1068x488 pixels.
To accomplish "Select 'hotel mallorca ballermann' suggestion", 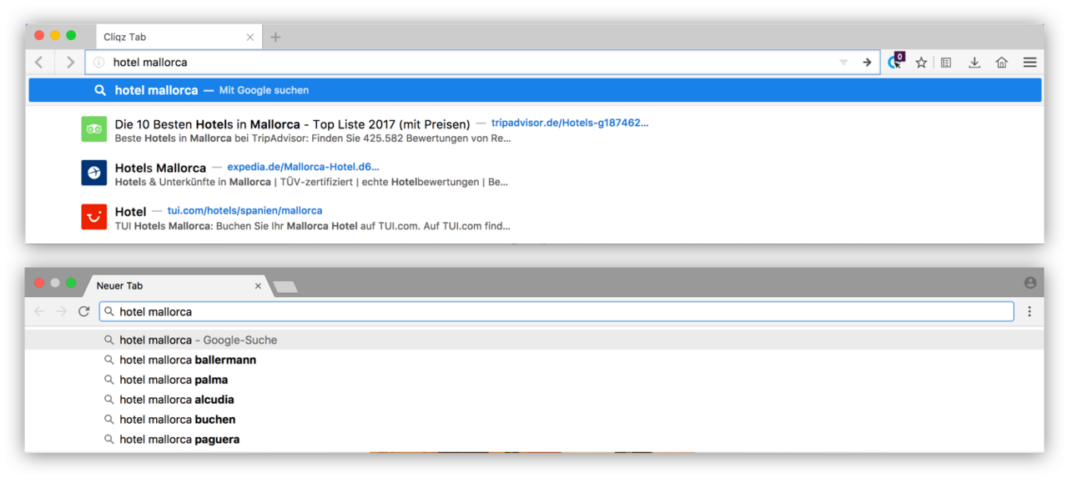I will pyautogui.click(x=535, y=360).
